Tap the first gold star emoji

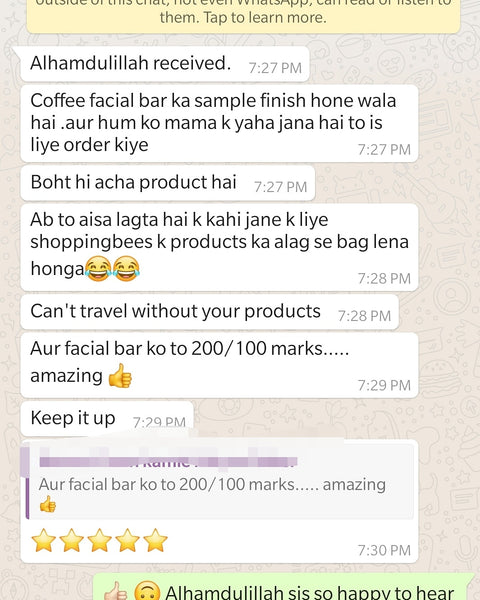click(x=44, y=540)
